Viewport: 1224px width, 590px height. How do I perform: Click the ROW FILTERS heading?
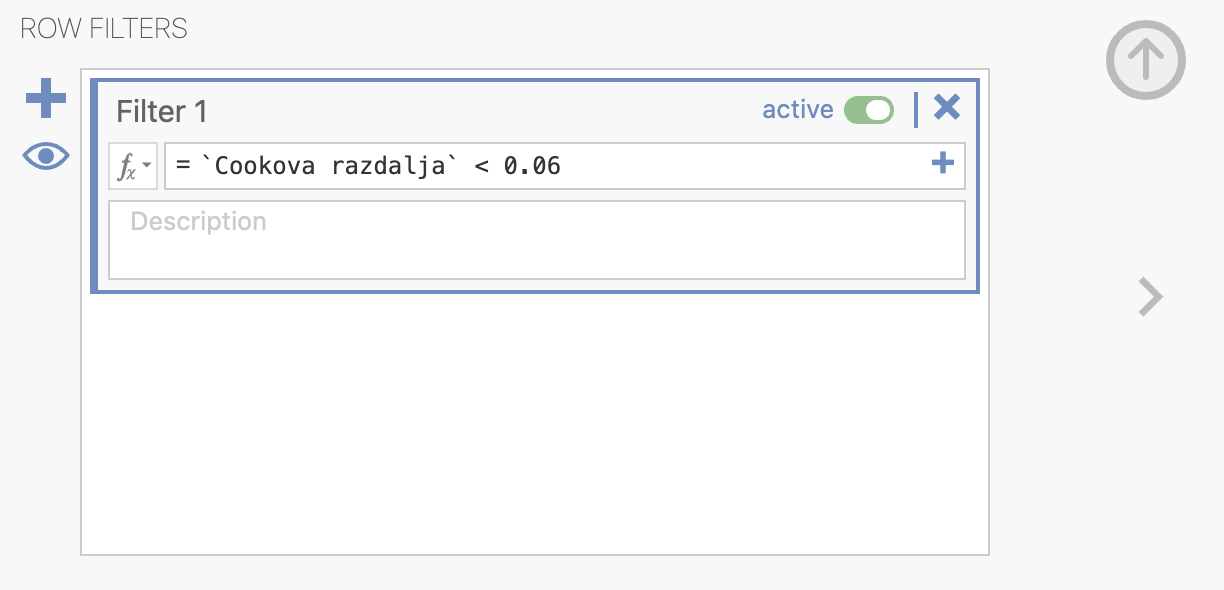(x=104, y=28)
